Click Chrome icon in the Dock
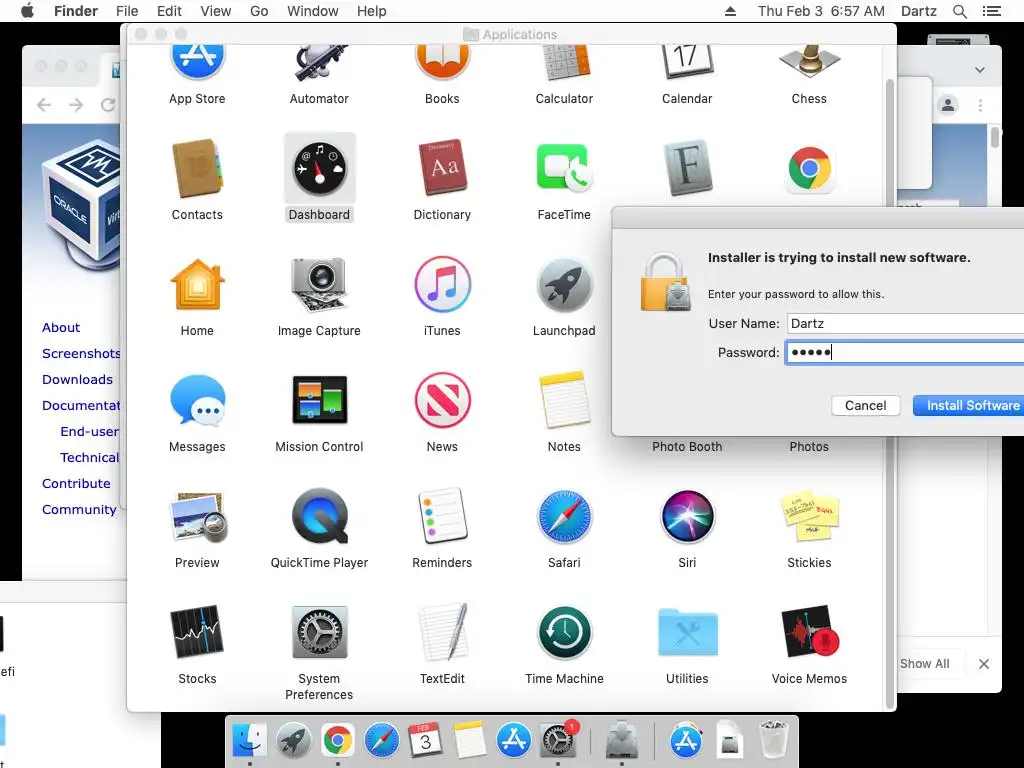Image resolution: width=1024 pixels, height=768 pixels. [x=338, y=741]
